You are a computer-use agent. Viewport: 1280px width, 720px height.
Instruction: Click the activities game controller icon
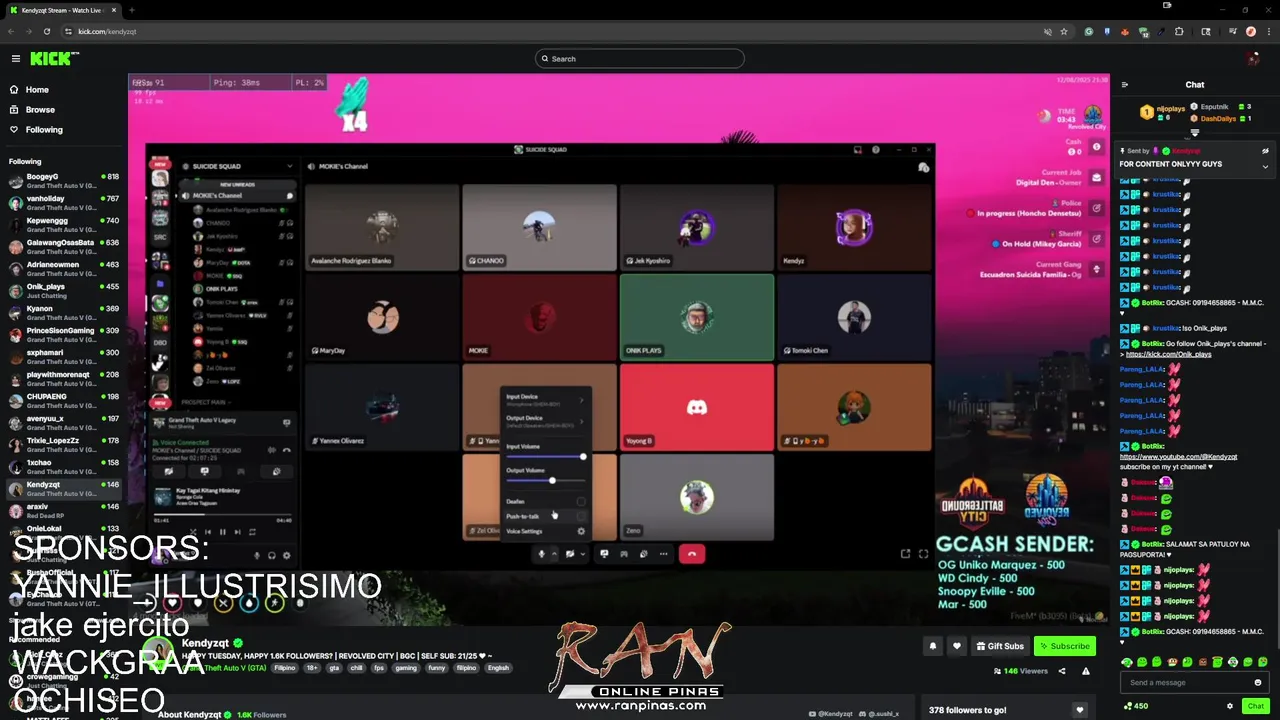click(x=624, y=554)
